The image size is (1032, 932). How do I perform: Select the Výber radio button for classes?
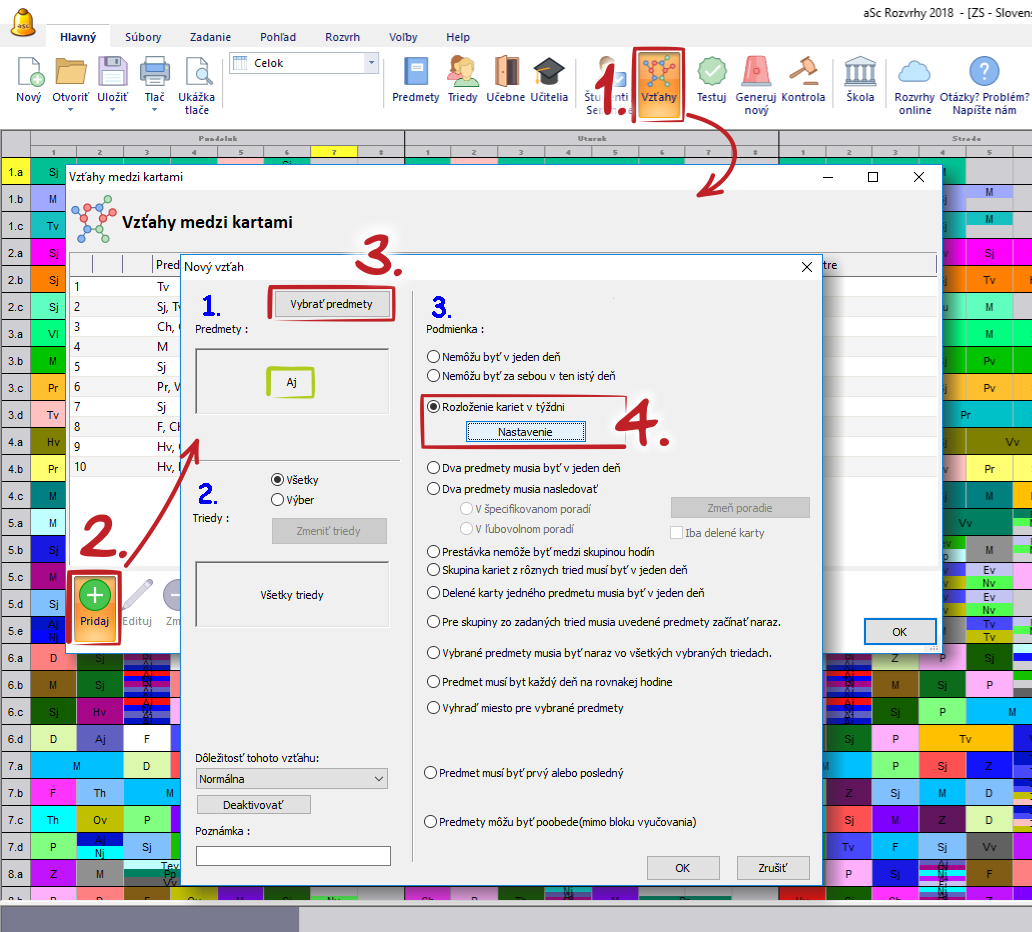point(278,499)
